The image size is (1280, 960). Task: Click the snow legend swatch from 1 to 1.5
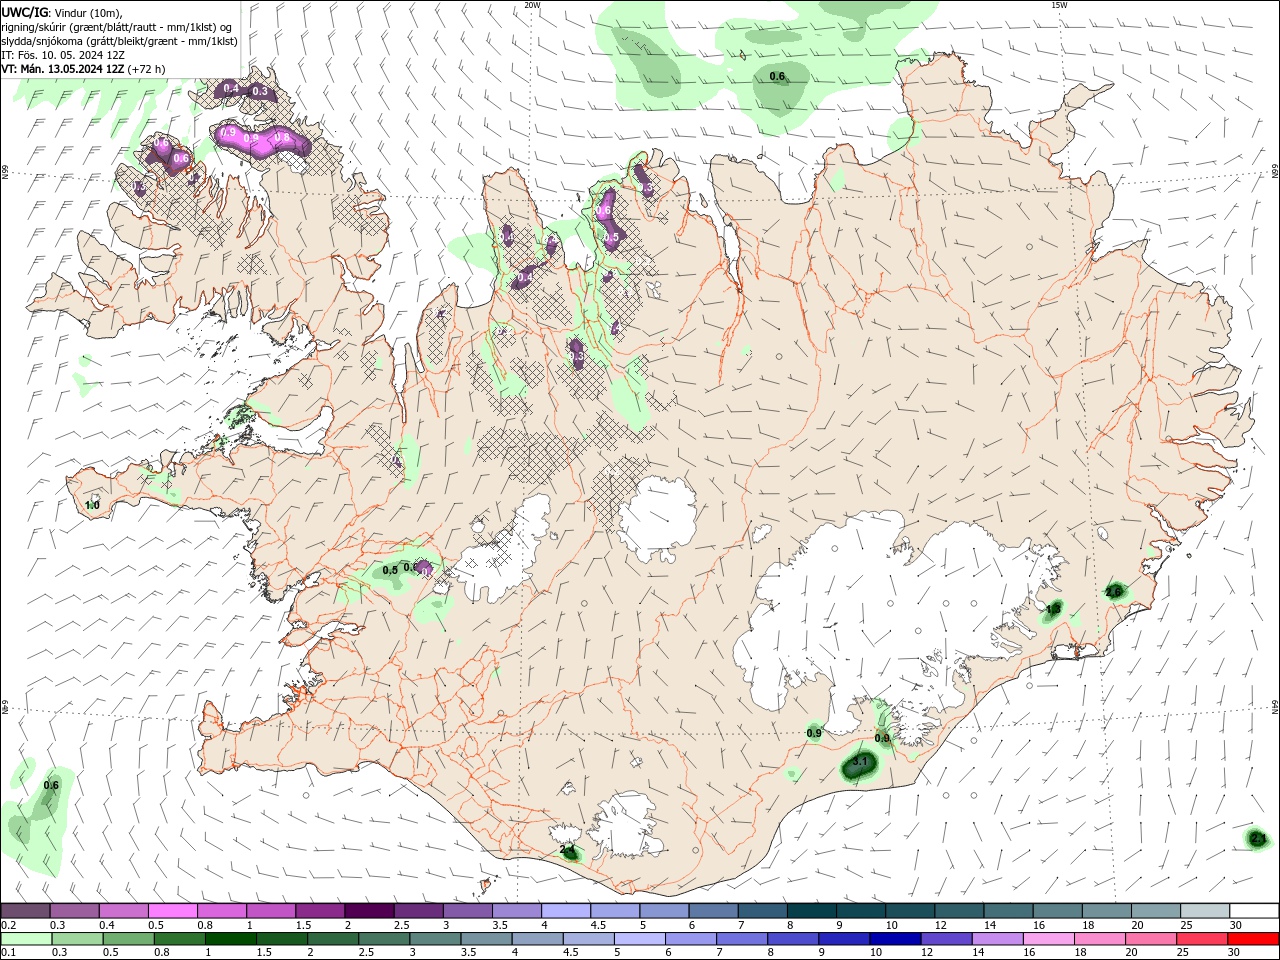[271, 910]
